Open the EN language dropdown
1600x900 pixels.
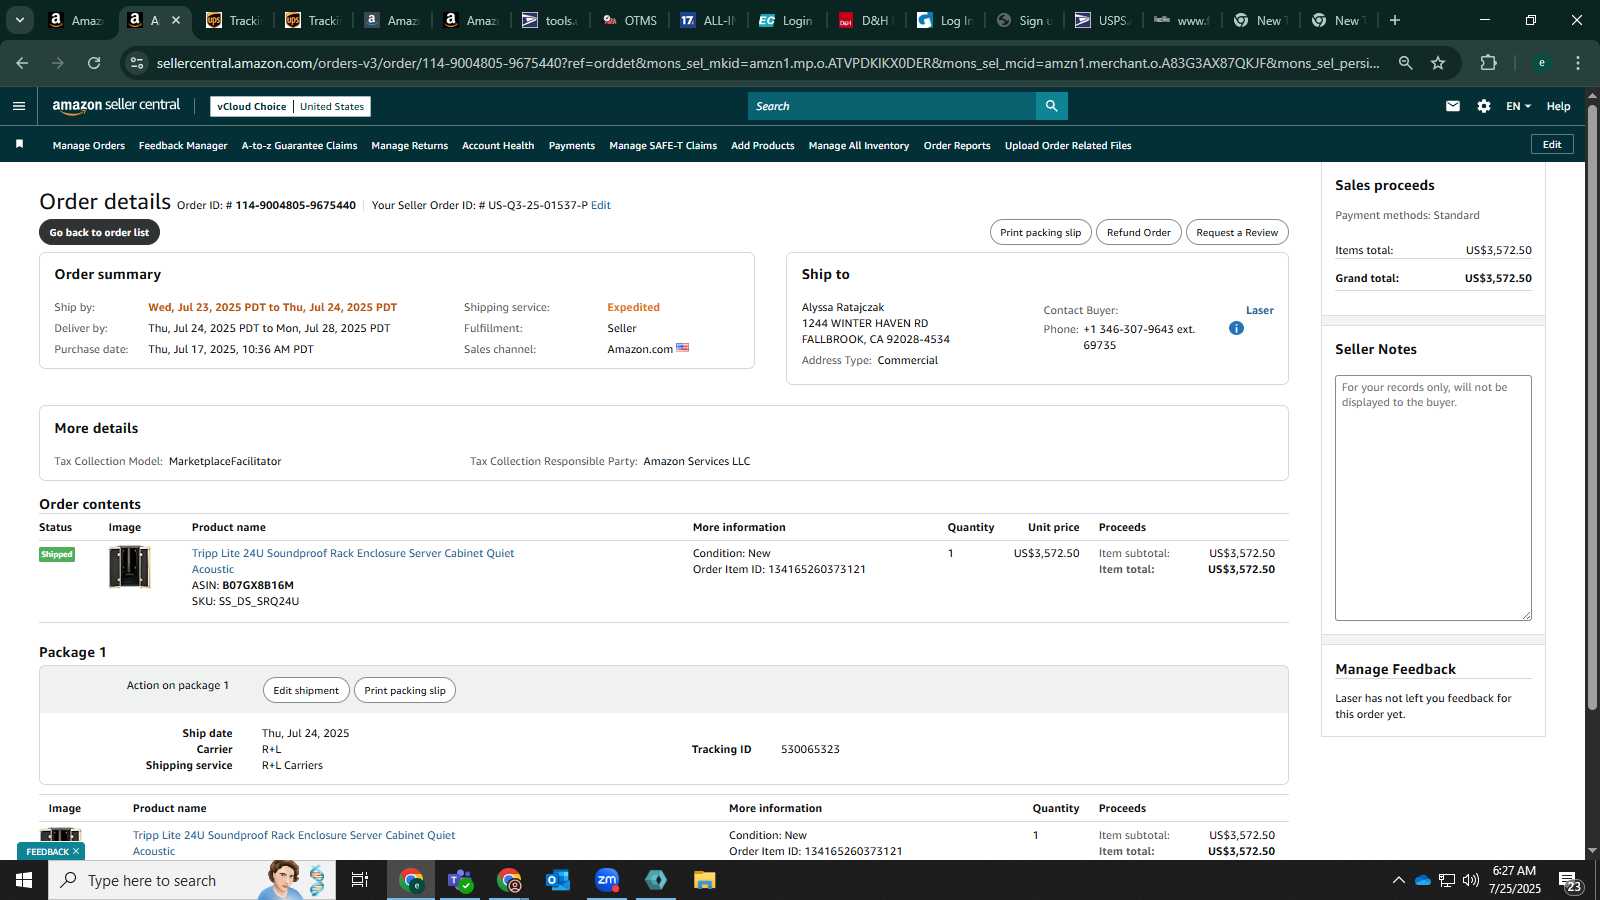[1518, 106]
